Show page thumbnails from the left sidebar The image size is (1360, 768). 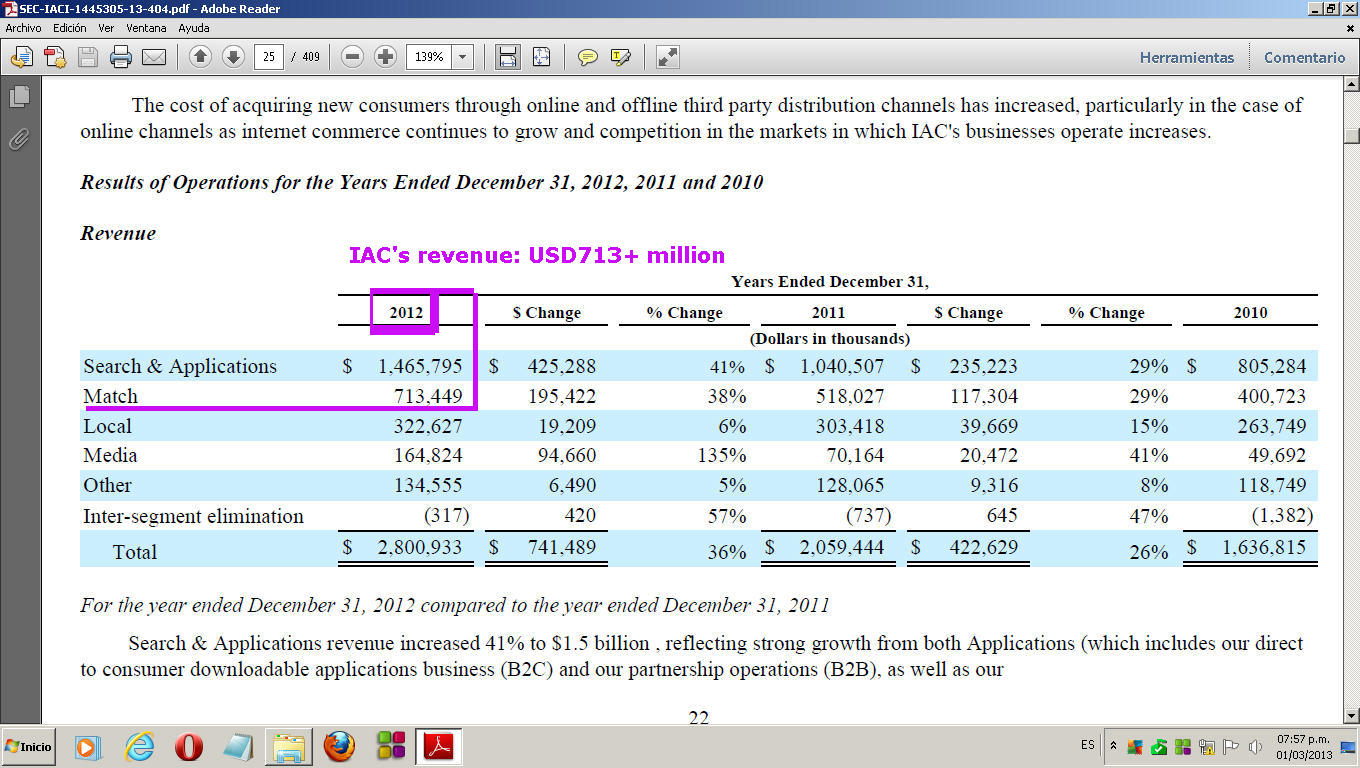[x=20, y=97]
